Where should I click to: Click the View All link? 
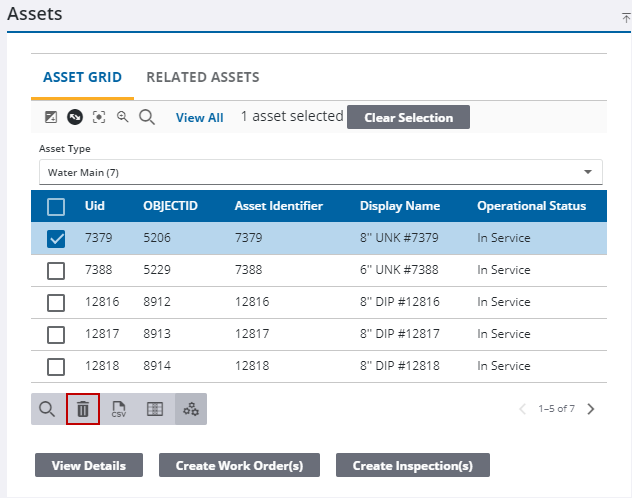pos(199,117)
